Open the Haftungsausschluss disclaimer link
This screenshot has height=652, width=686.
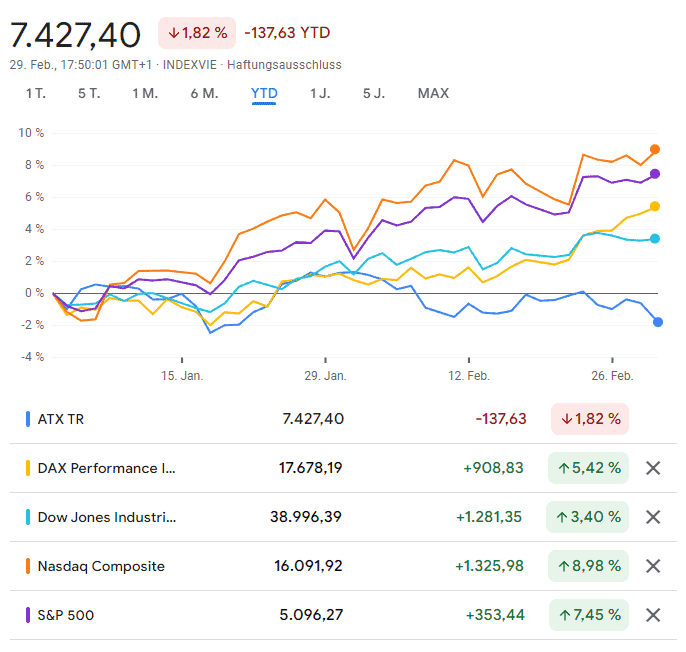(x=284, y=65)
